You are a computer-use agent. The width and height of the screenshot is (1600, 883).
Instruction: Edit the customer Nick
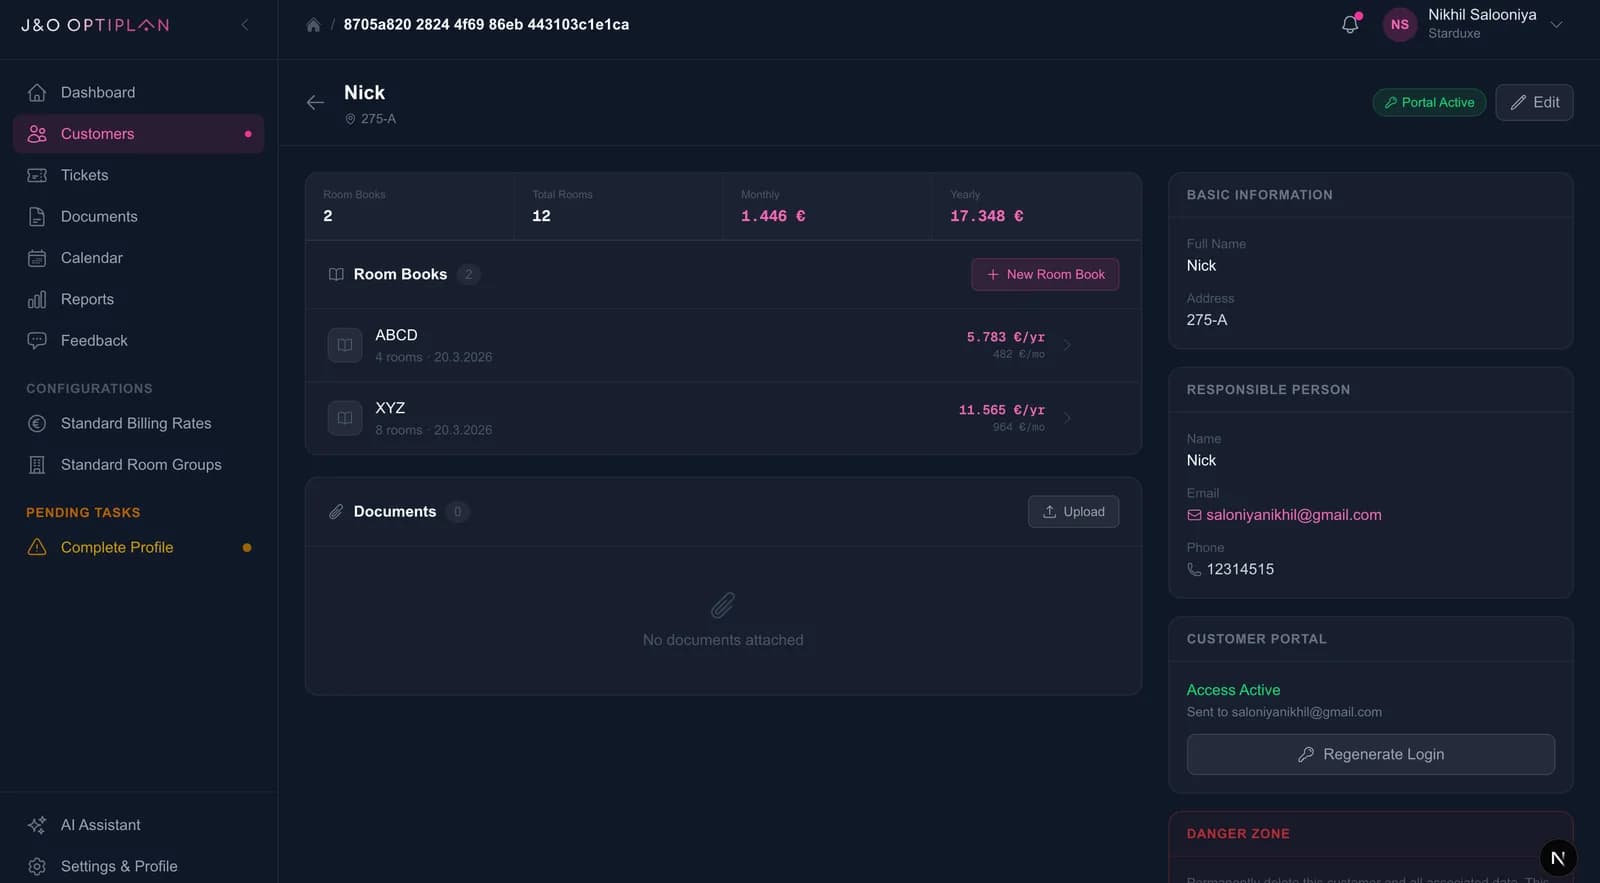point(1534,102)
